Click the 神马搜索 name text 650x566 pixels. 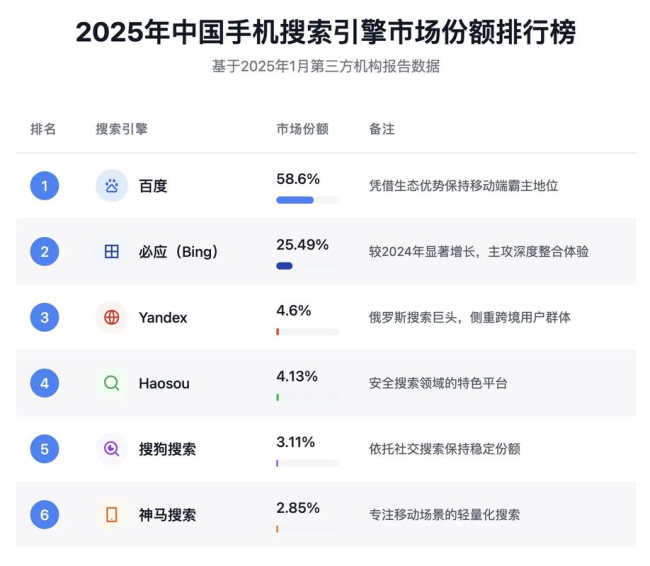167,515
